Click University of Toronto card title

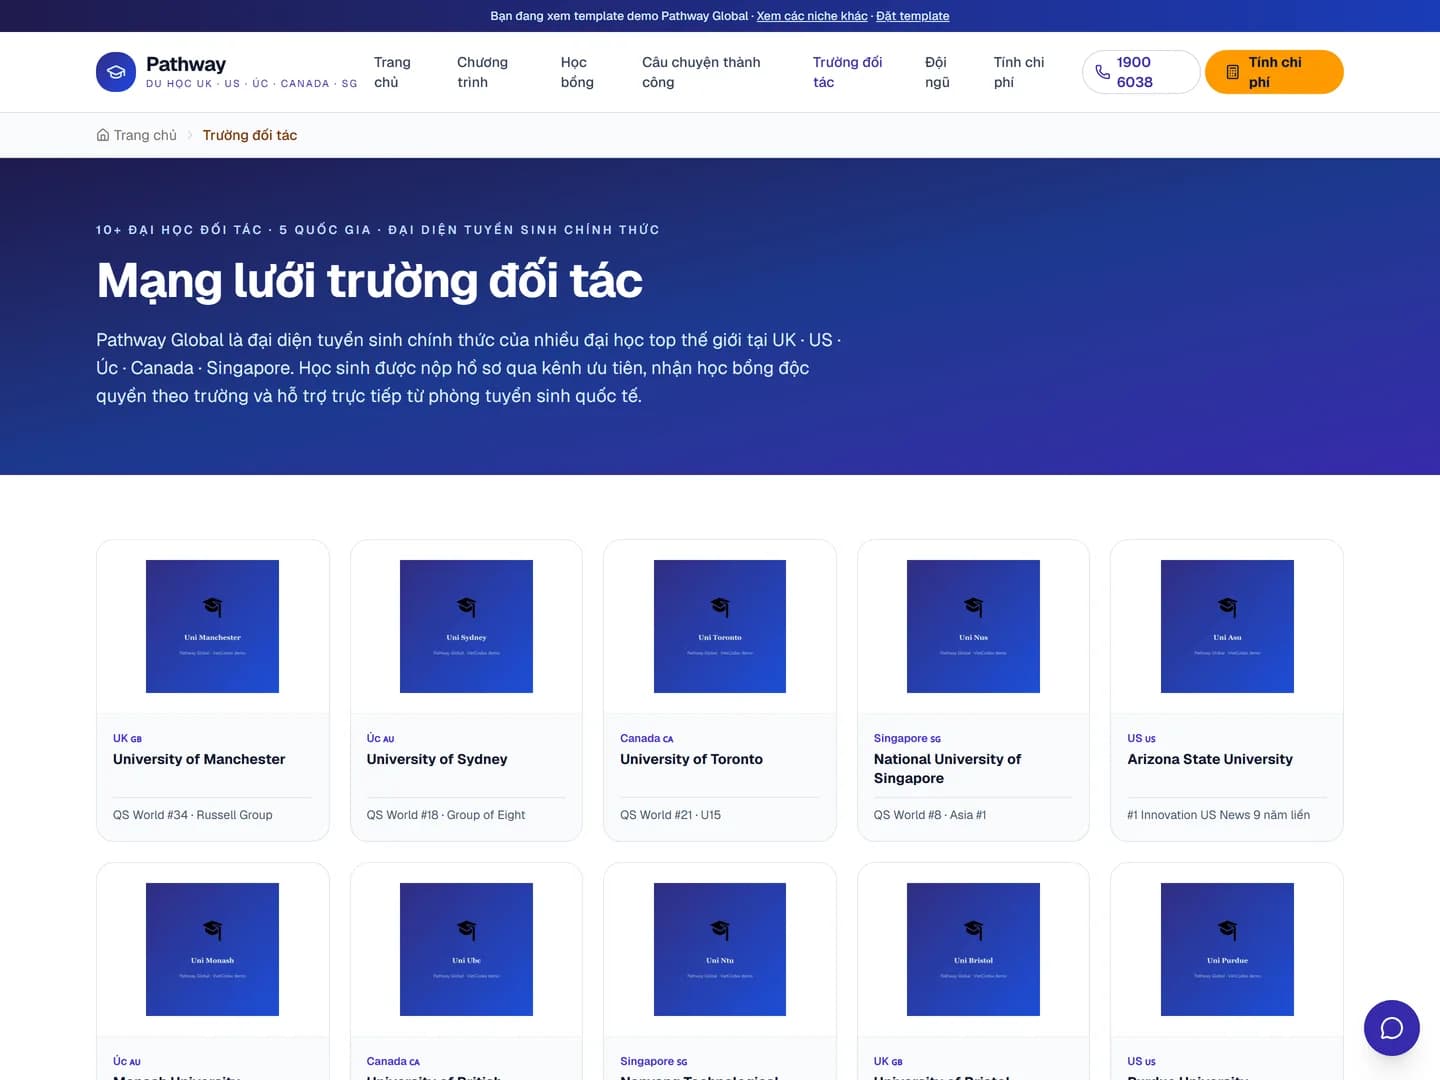pos(691,759)
